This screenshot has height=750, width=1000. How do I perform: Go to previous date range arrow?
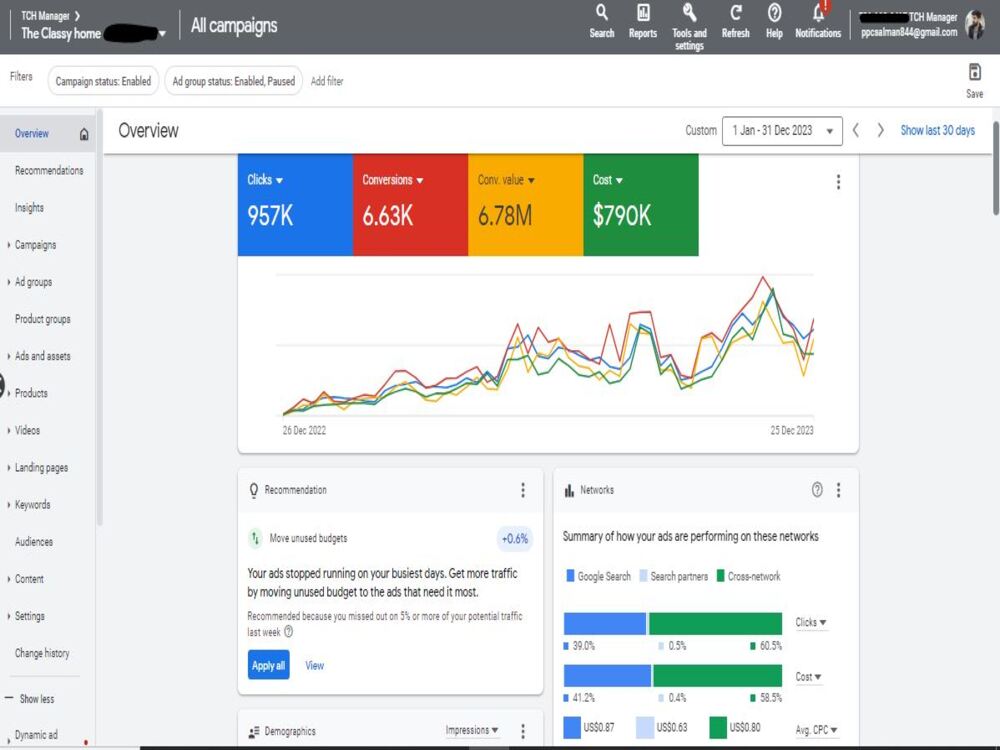coord(856,130)
